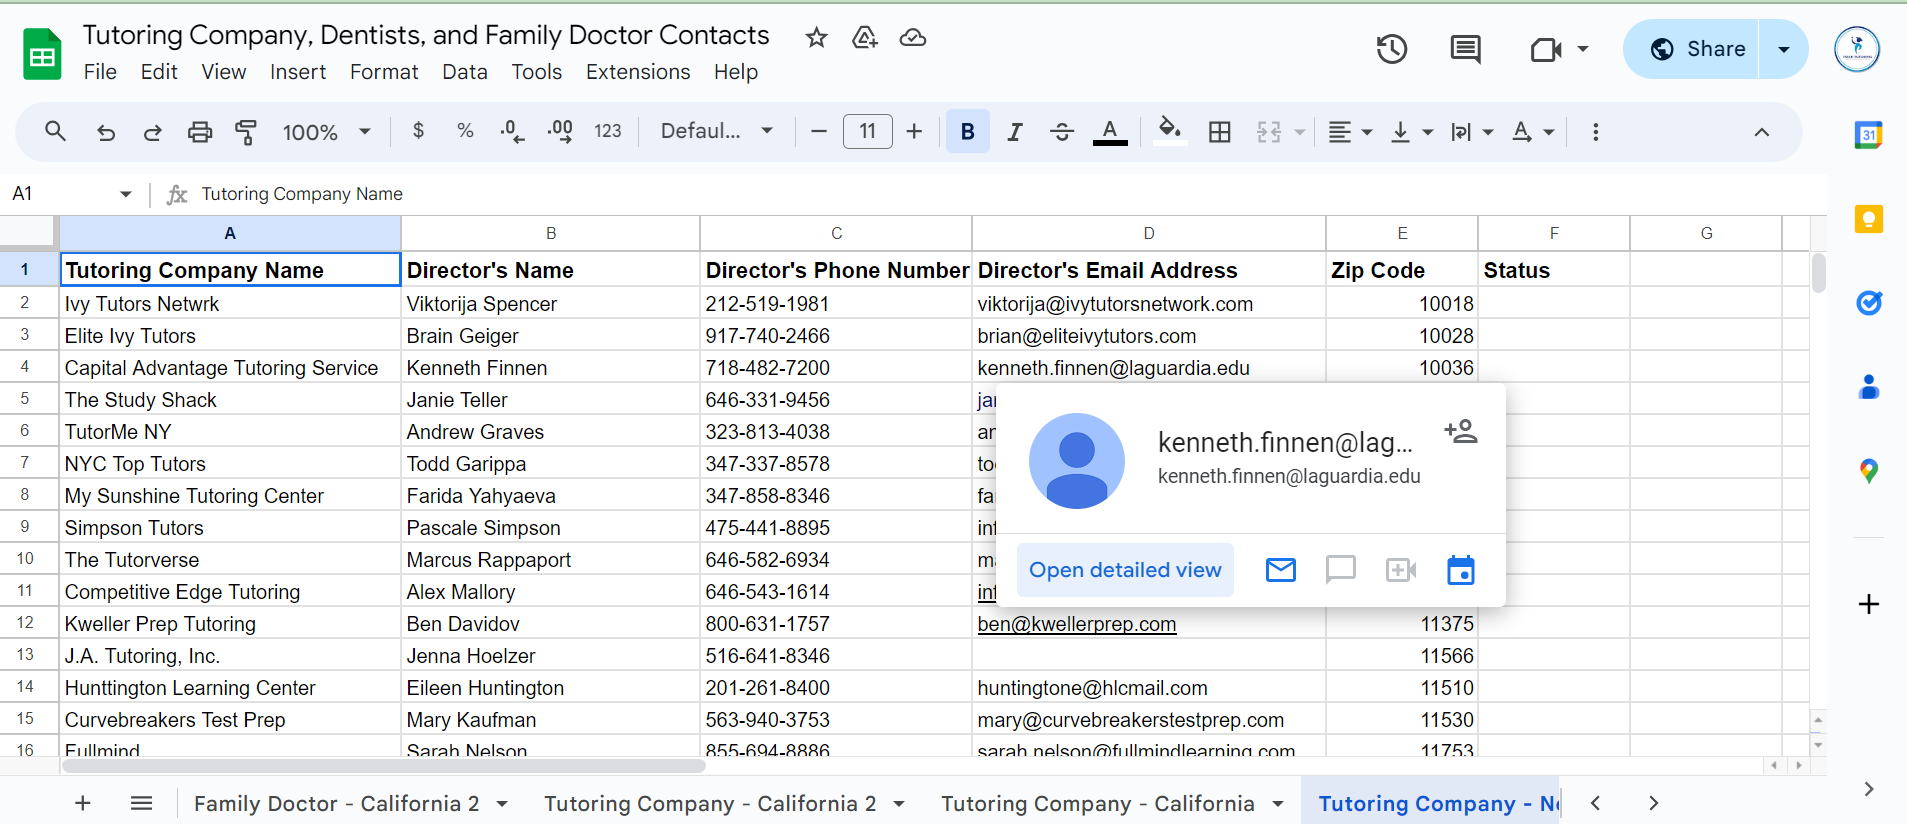Check the cloud document status icon
Image resolution: width=1907 pixels, height=824 pixels.
point(913,38)
